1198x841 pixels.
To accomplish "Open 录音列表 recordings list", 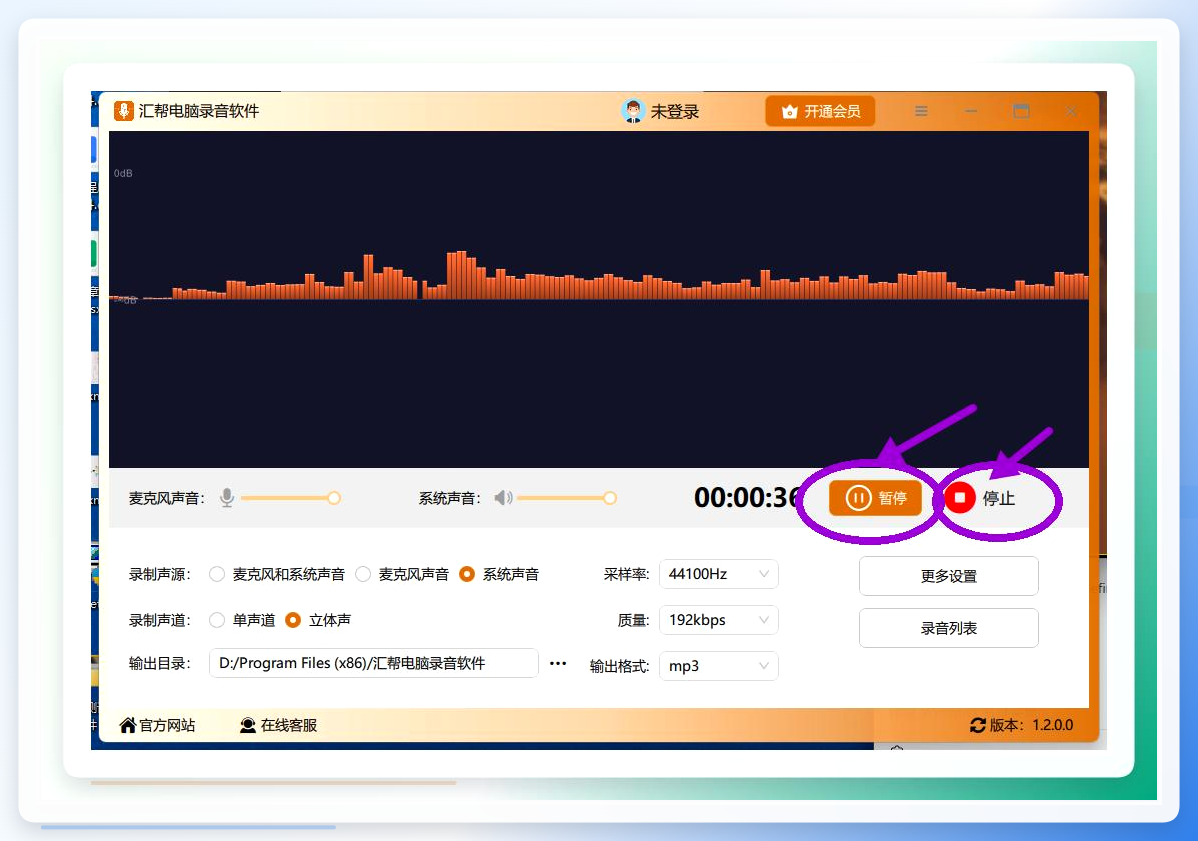I will [x=949, y=628].
